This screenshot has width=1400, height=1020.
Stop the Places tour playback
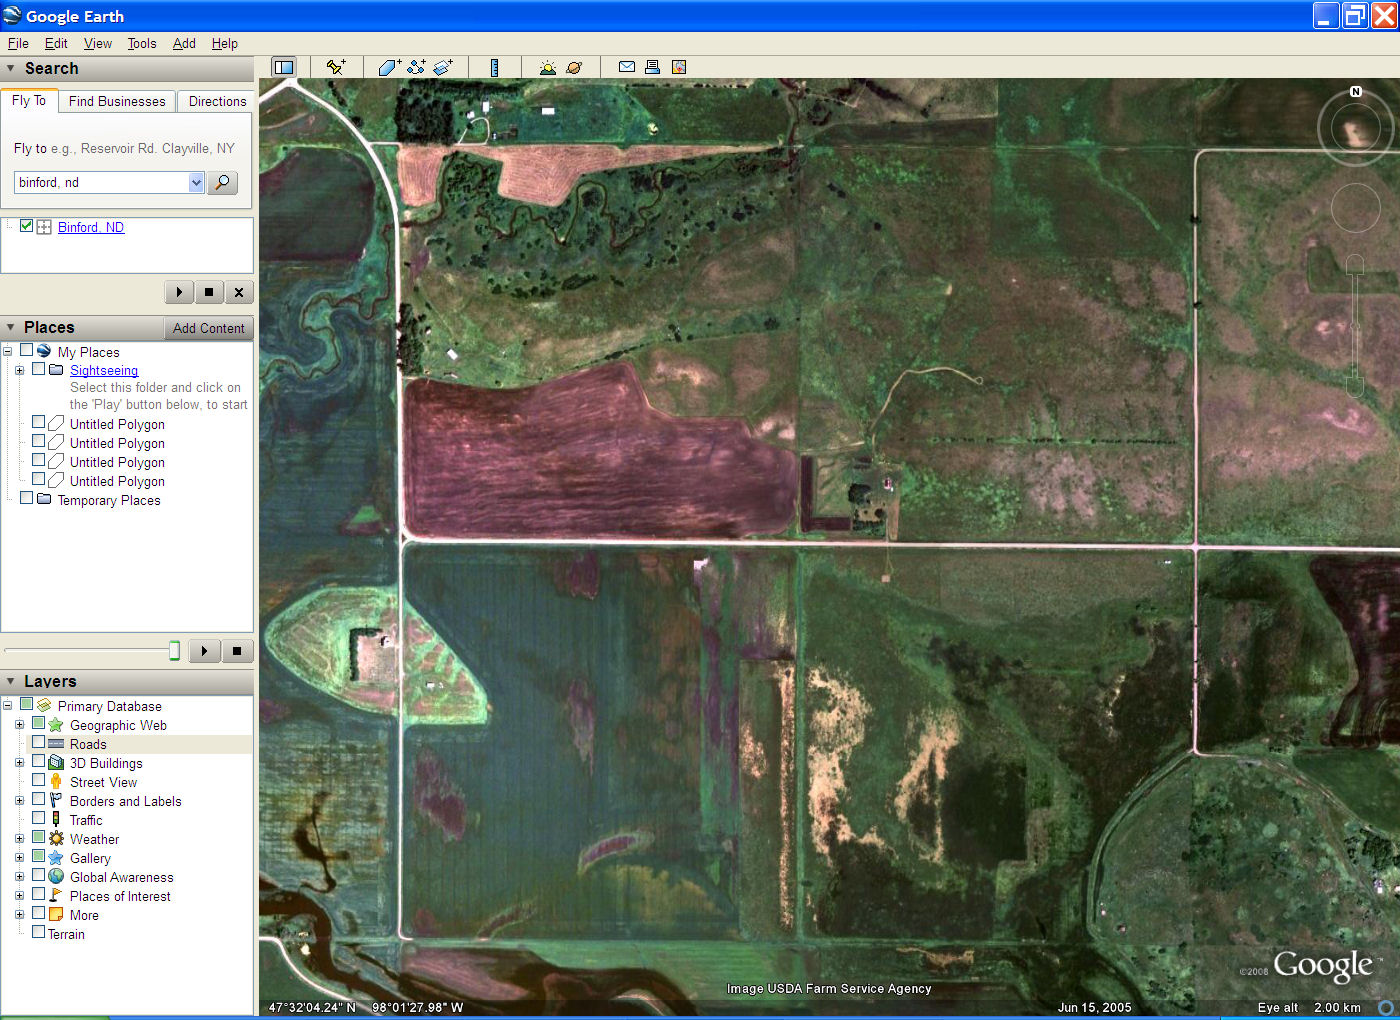tap(237, 651)
